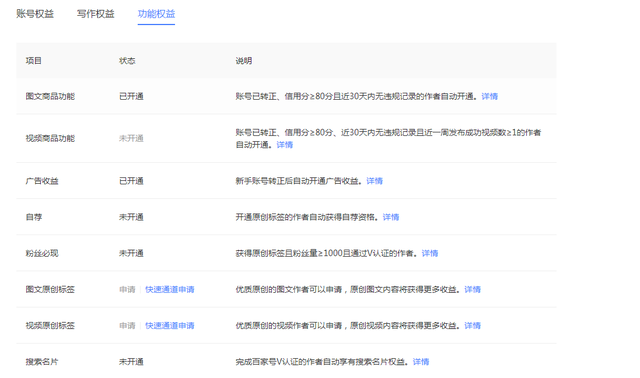Screen dimensions: 640x378
Task: Click 快速通道申请 for 图文原创标签
Action: 170,289
